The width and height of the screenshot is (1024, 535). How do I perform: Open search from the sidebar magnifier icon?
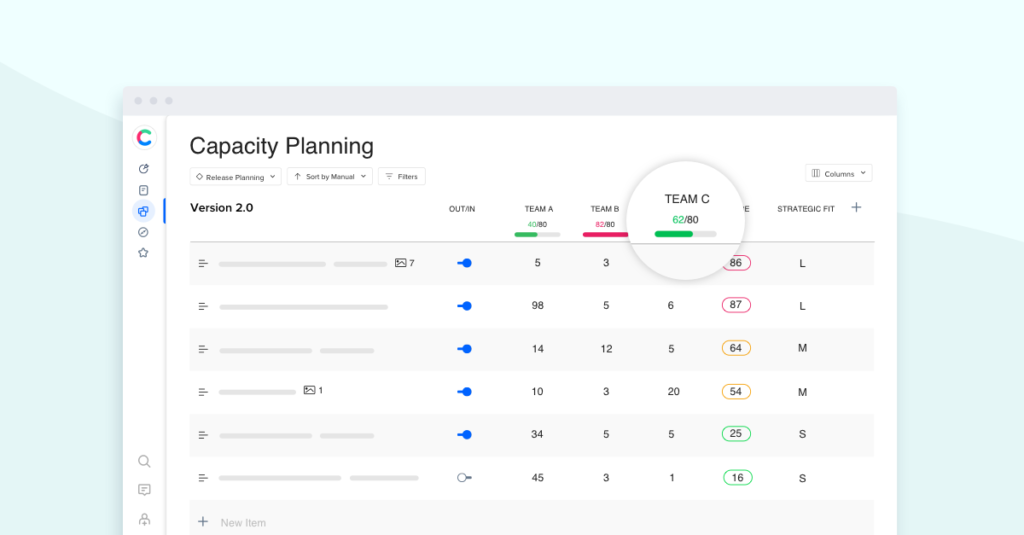(x=144, y=461)
